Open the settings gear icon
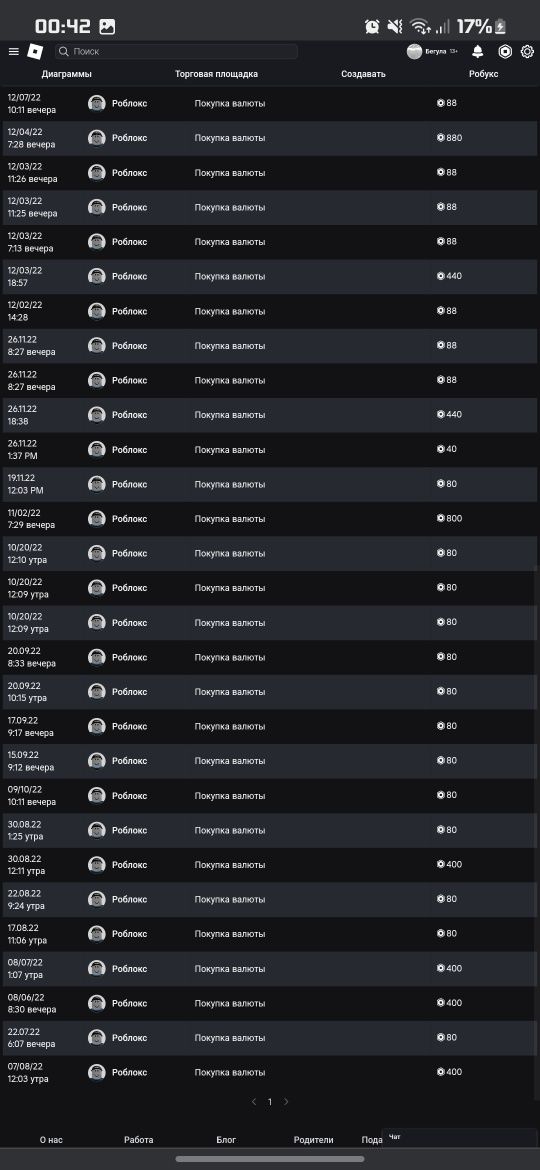 [527, 51]
